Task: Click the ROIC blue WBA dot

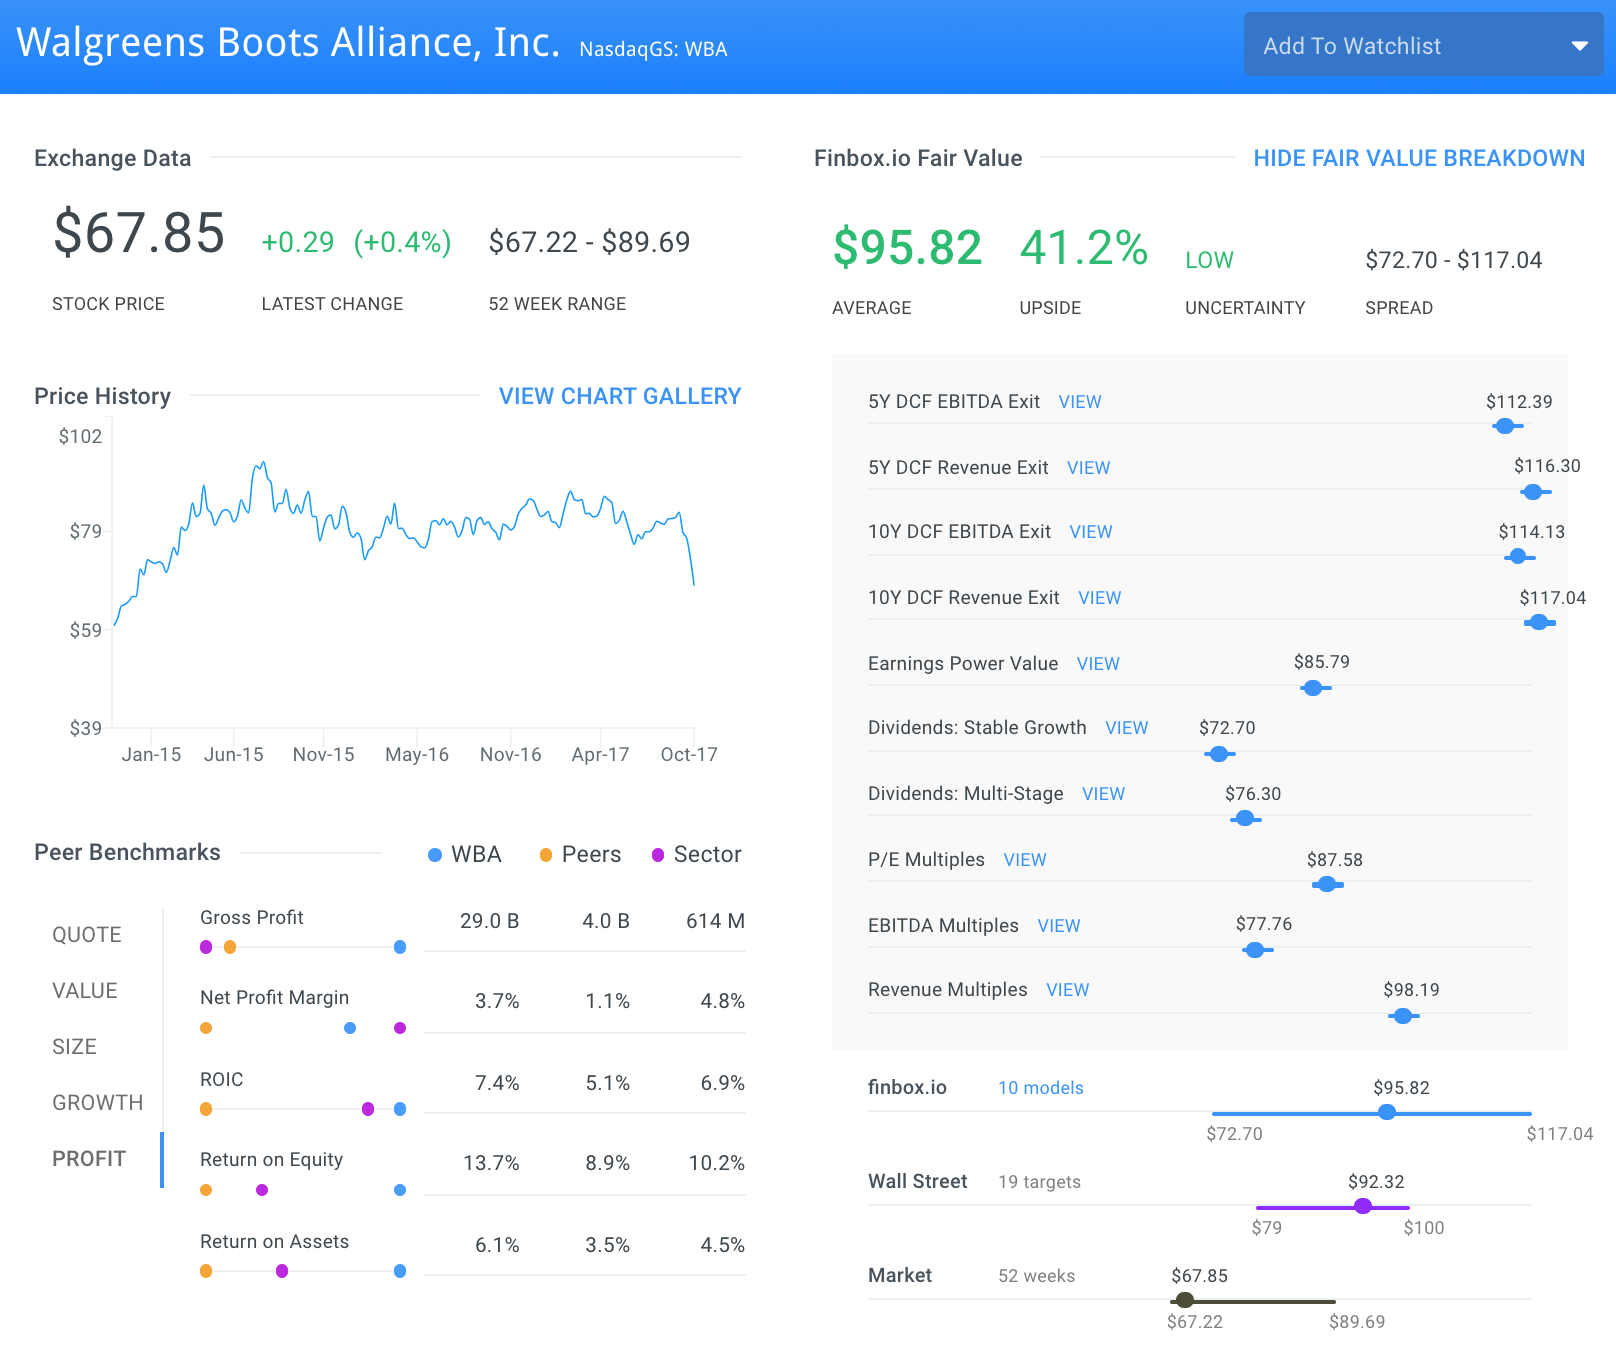Action: point(400,1109)
